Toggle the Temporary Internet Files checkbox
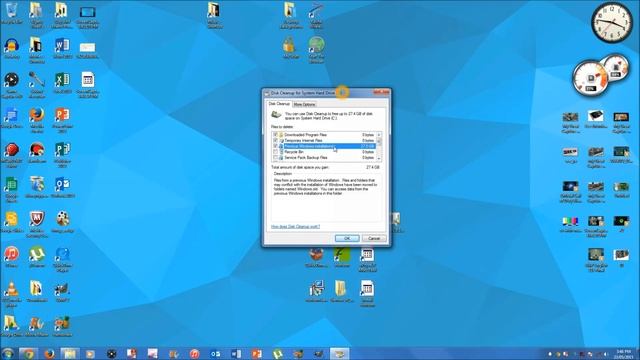 [x=276, y=140]
